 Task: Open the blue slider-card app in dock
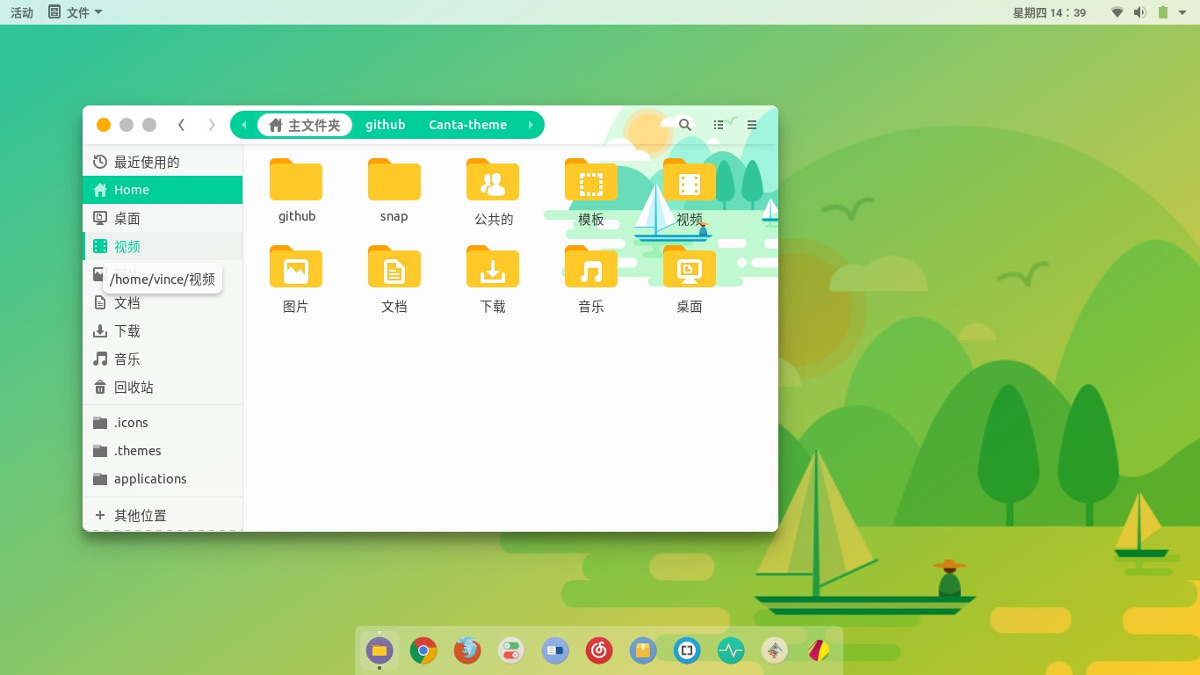(x=555, y=651)
